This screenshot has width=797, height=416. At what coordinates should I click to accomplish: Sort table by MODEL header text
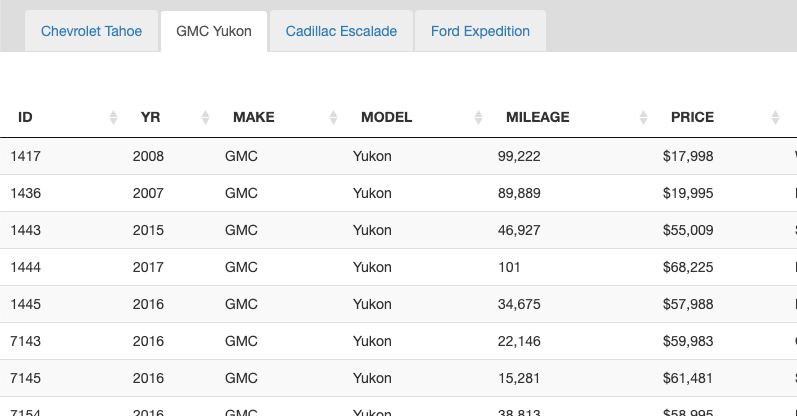pos(386,117)
